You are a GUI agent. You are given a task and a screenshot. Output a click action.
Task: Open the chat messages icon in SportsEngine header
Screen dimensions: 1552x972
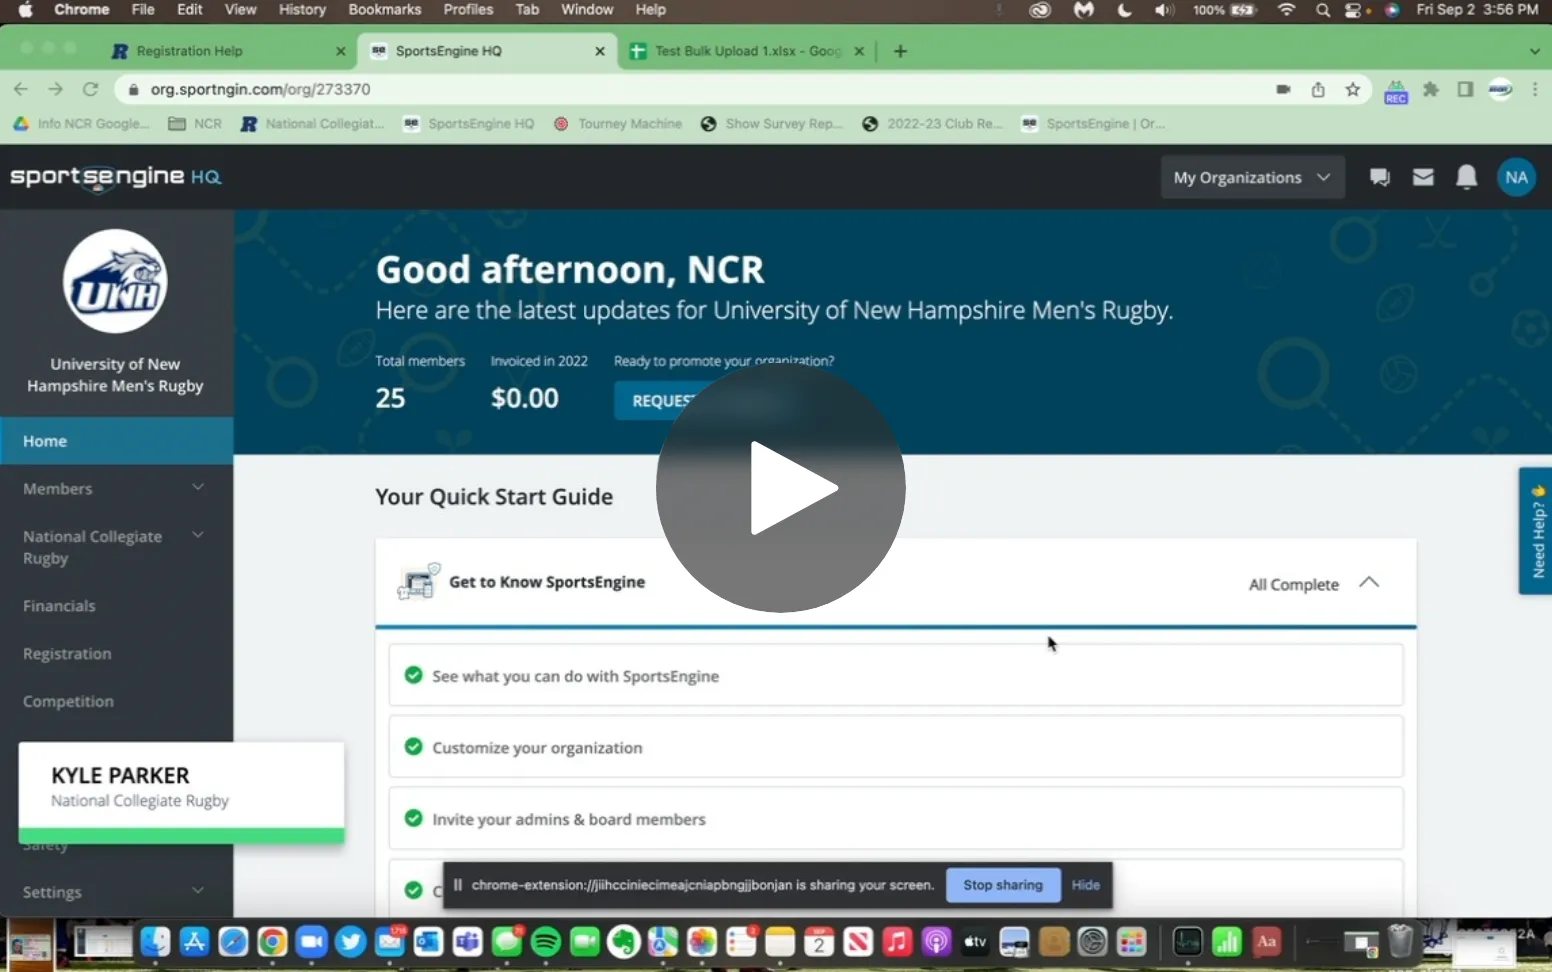click(1380, 177)
